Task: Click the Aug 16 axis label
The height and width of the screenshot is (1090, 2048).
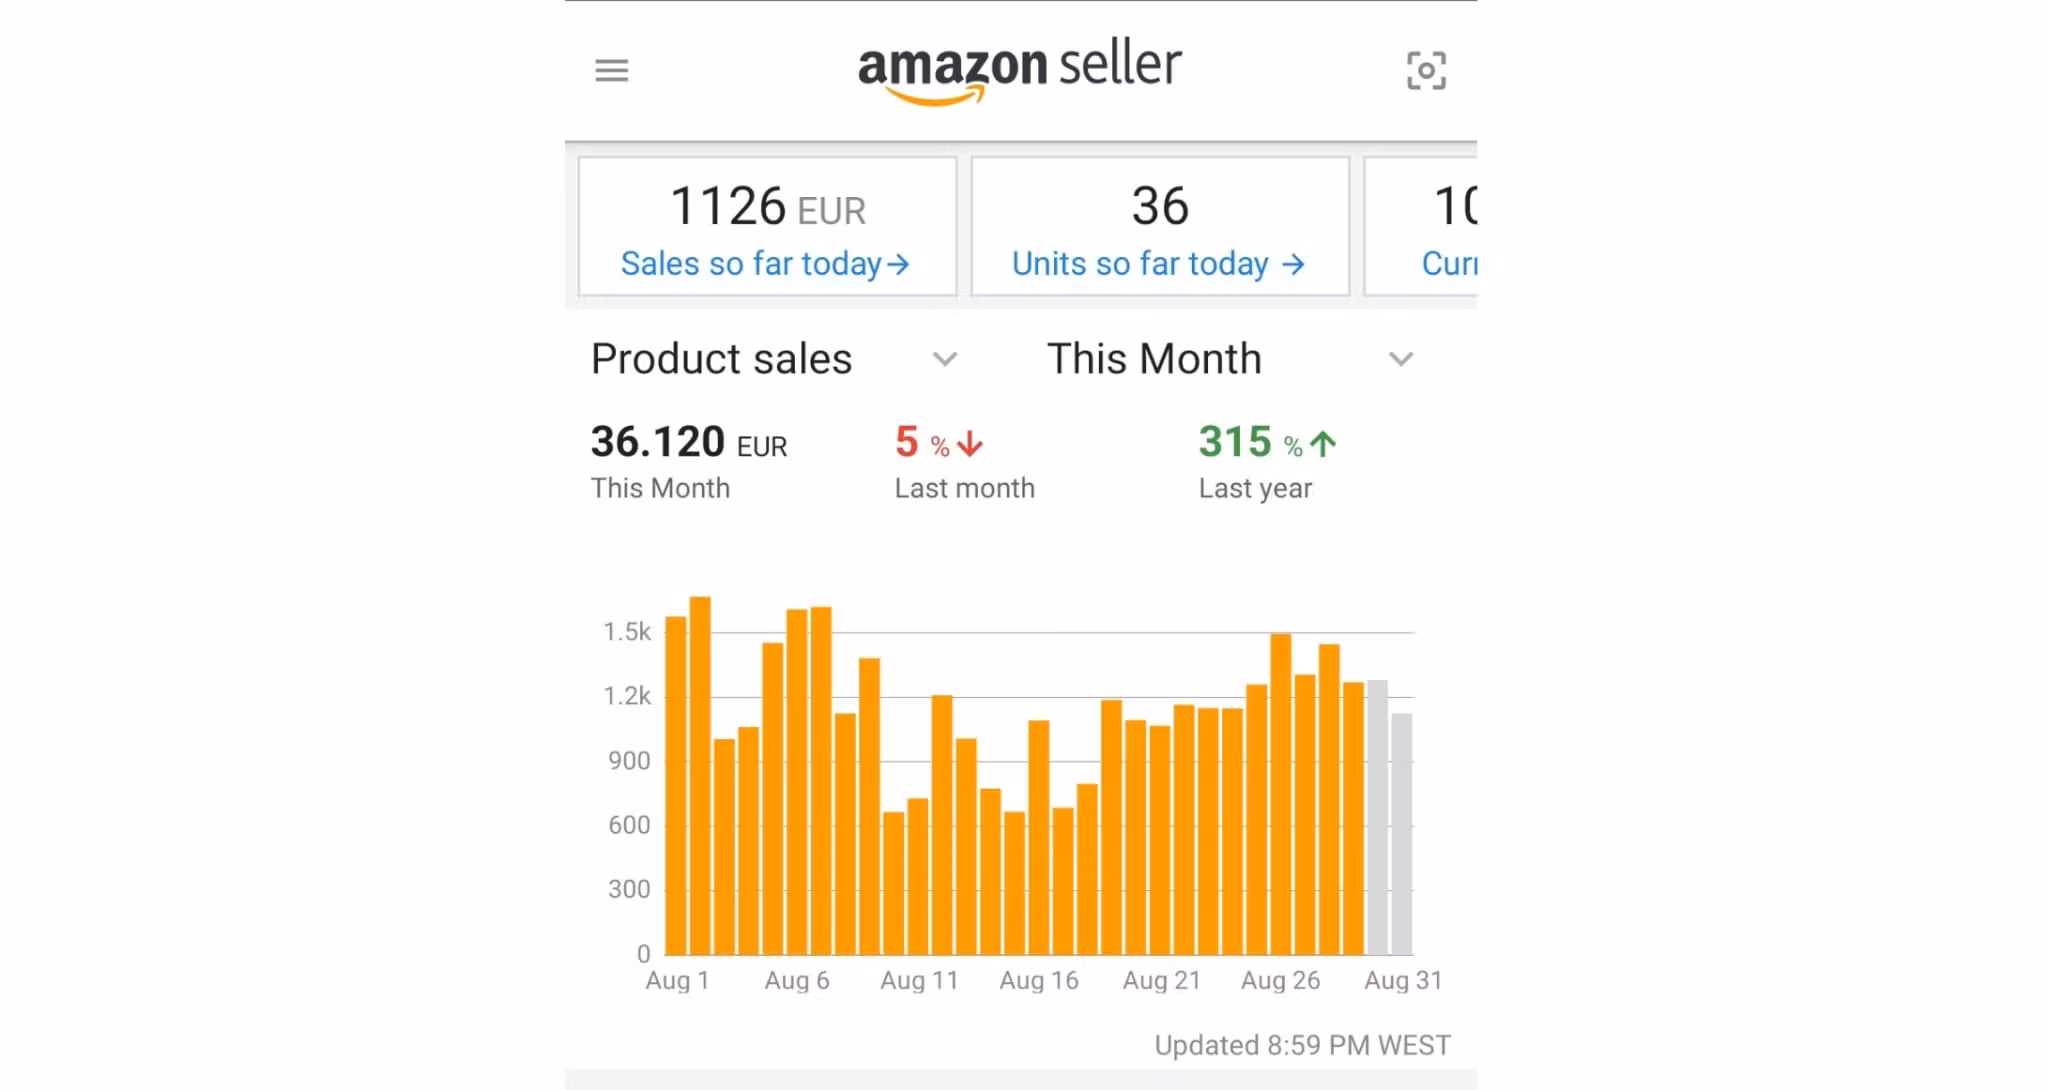Action: 1039,981
